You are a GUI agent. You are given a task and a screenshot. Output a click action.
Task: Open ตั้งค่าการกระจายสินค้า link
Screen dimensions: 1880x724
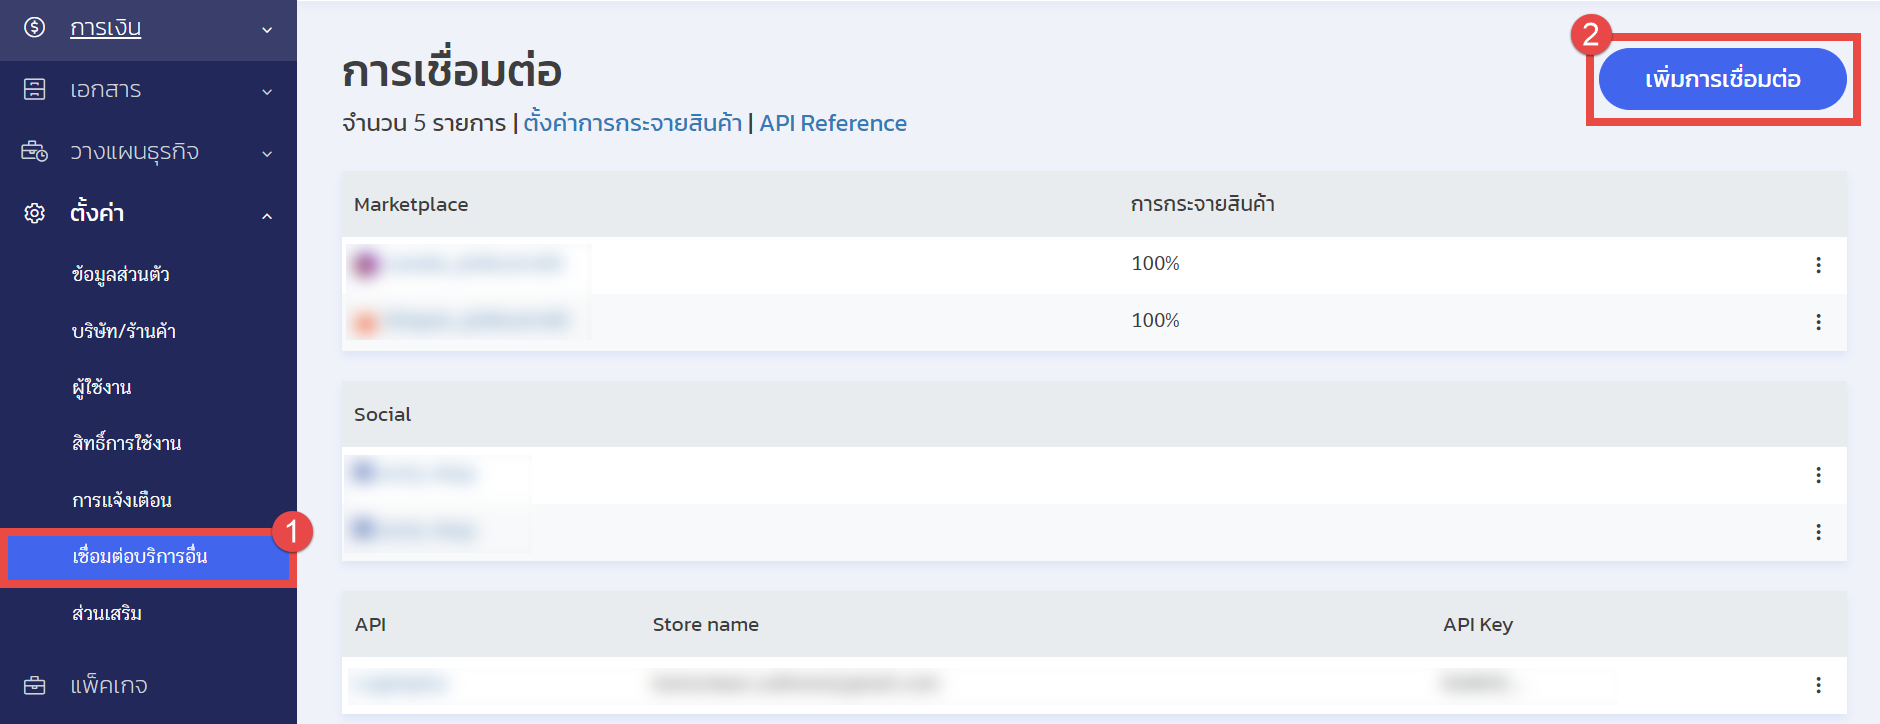click(632, 123)
